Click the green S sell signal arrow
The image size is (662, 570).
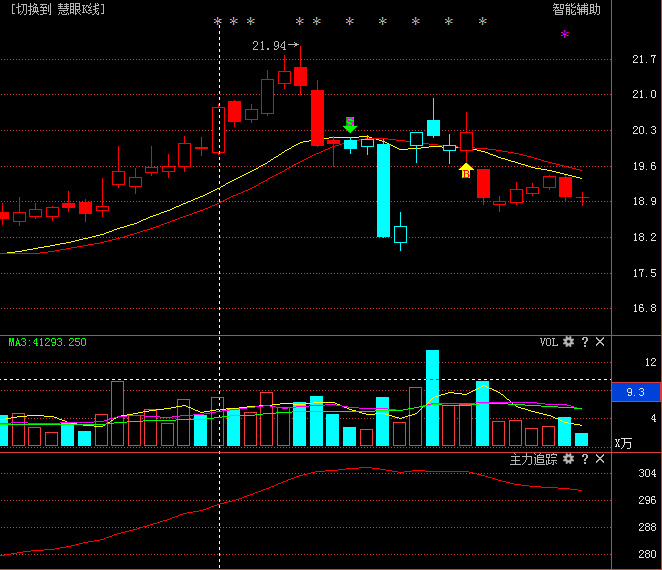coord(350,125)
